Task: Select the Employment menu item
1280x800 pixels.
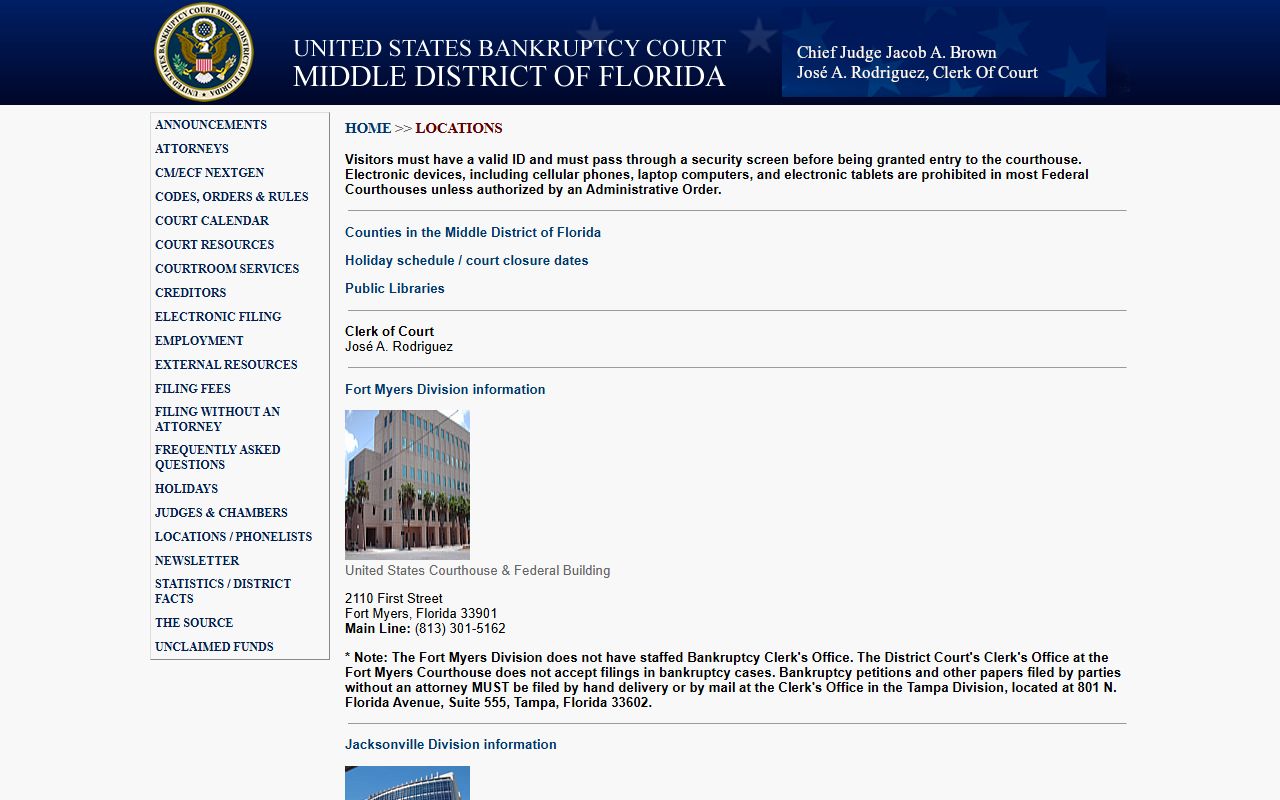Action: tap(199, 341)
